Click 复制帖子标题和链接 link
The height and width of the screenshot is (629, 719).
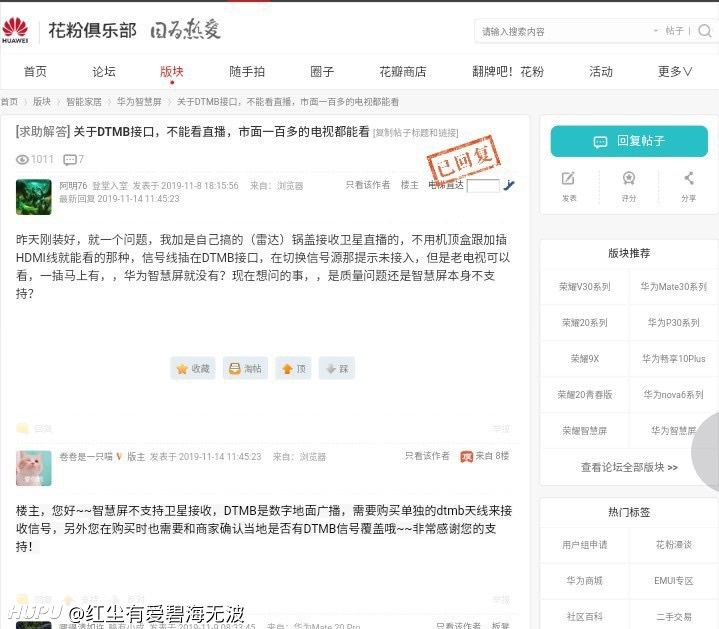tap(416, 133)
